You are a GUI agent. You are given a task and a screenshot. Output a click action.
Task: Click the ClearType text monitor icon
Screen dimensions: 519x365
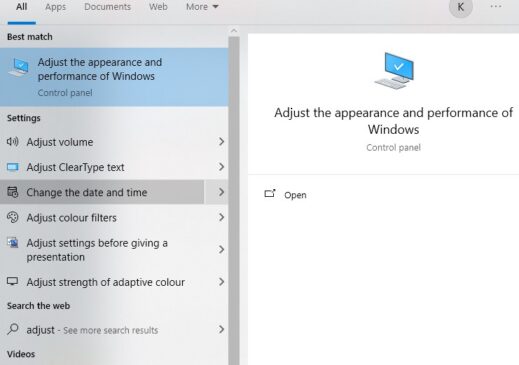click(13, 167)
